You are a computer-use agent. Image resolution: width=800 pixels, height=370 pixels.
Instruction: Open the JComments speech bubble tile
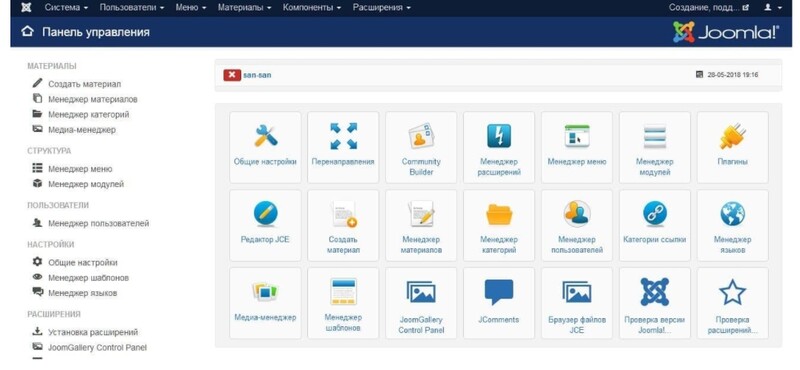[x=499, y=303]
